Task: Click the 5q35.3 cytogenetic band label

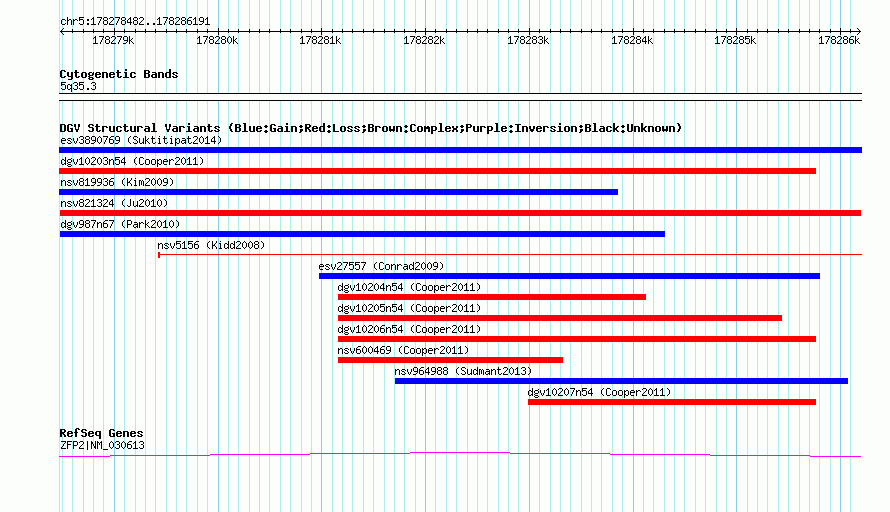Action: tap(78, 86)
